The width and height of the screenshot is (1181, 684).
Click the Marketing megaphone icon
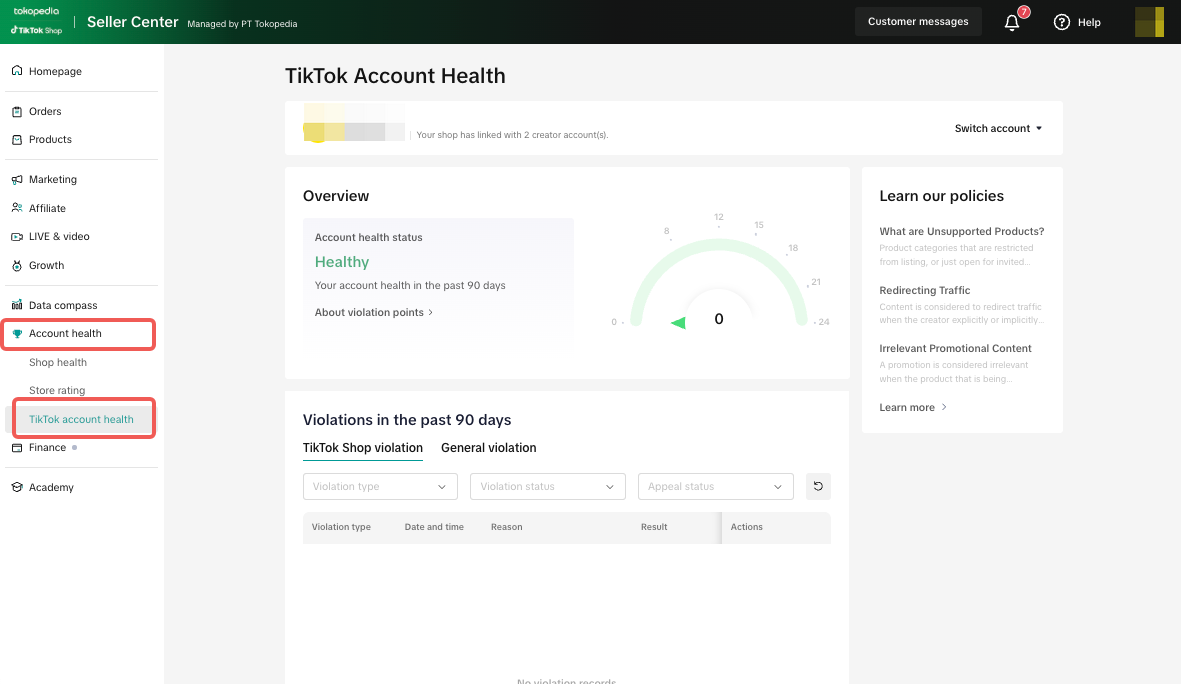point(17,180)
